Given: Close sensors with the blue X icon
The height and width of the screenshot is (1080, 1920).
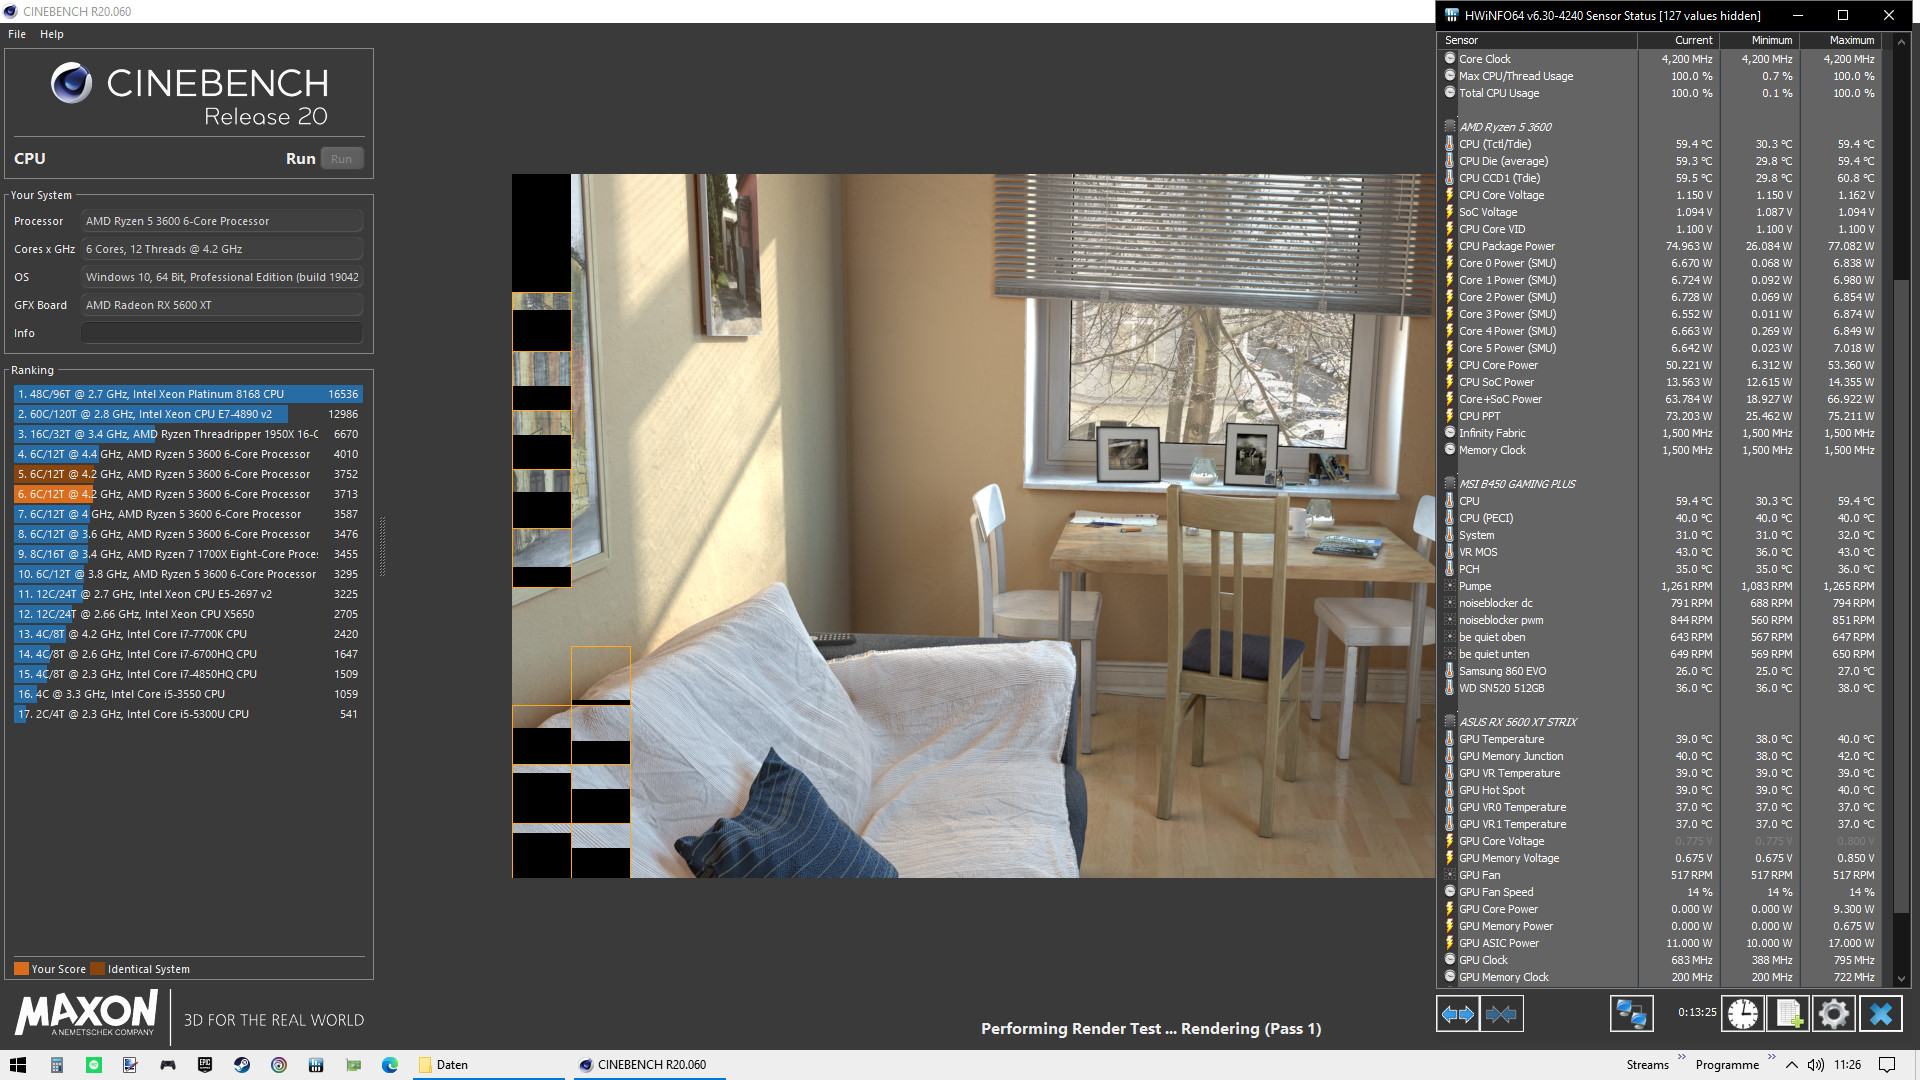Looking at the screenshot, I should pos(1880,1014).
